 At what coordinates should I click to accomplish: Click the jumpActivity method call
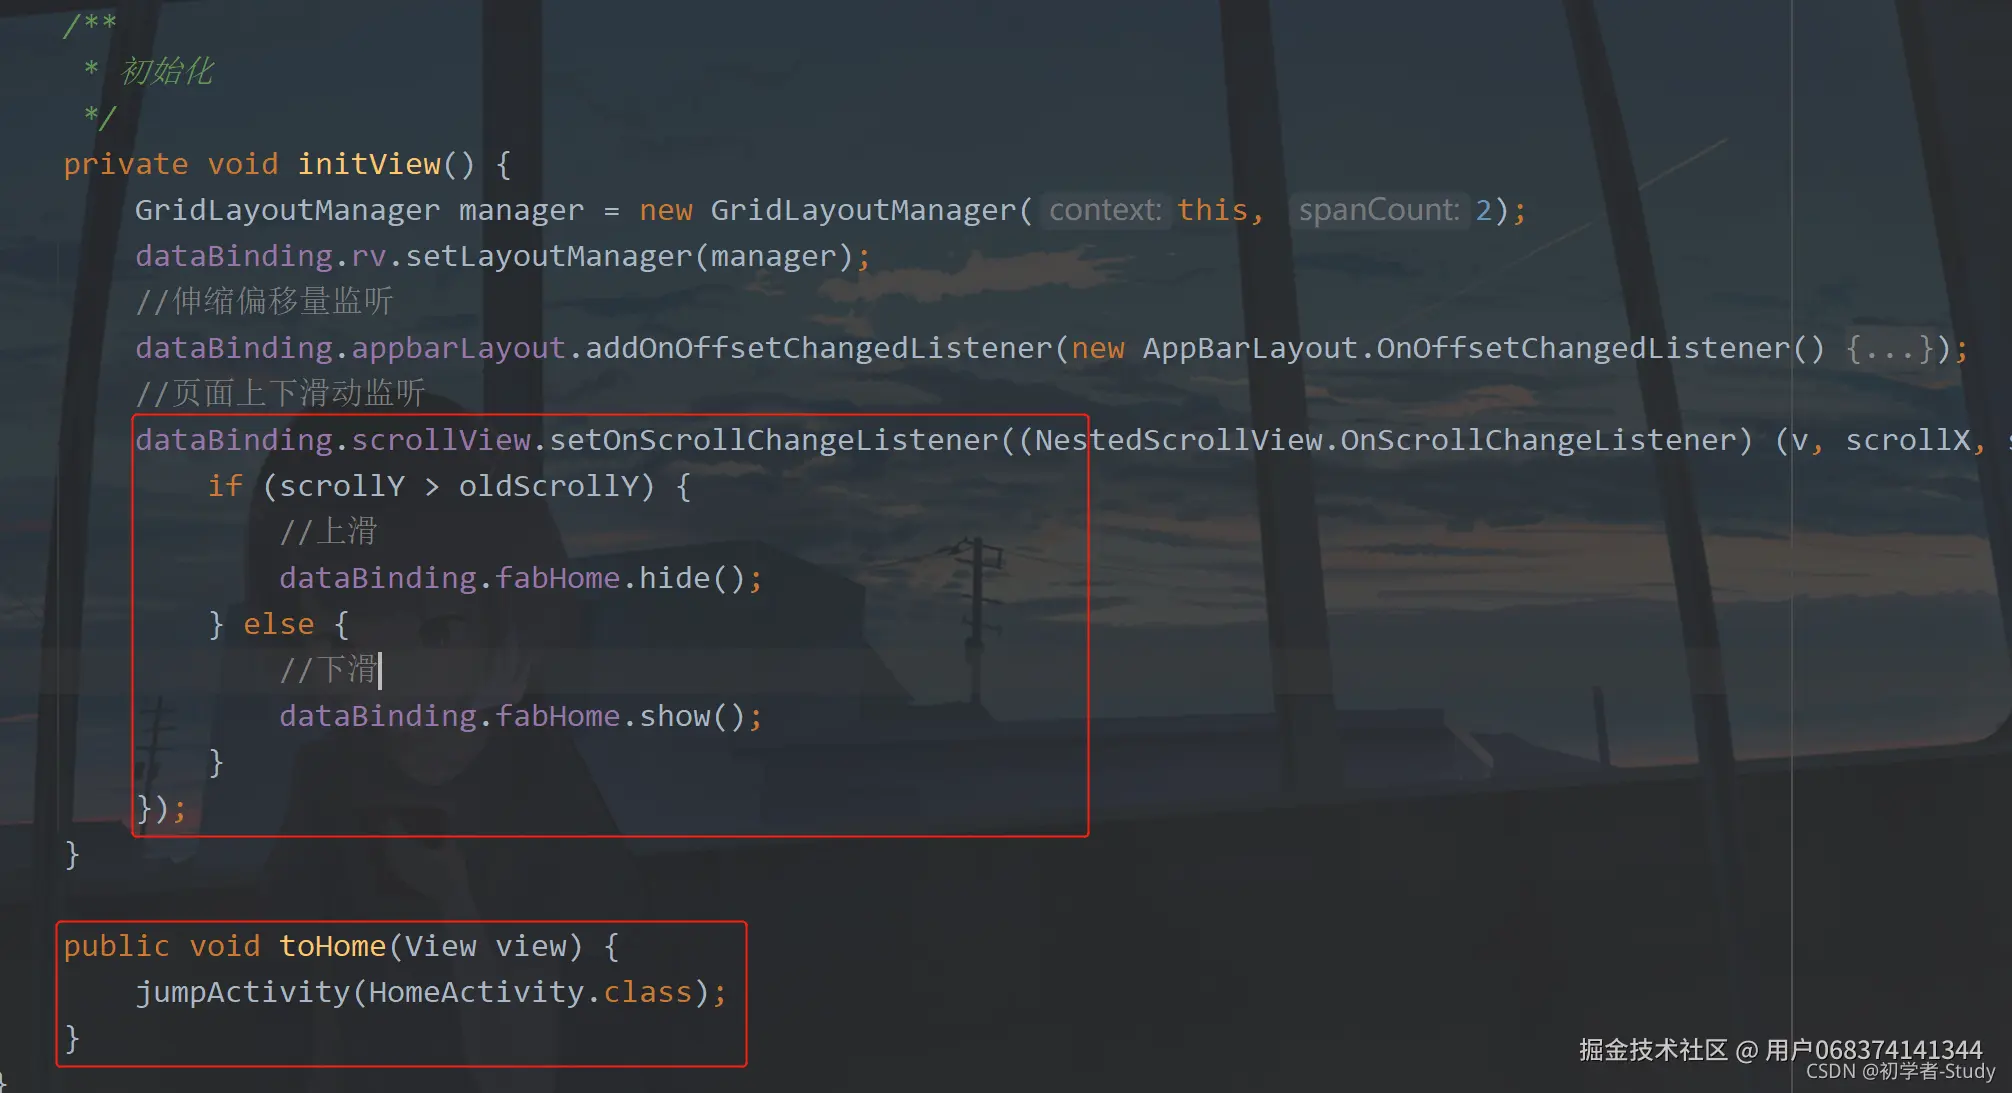[242, 993]
